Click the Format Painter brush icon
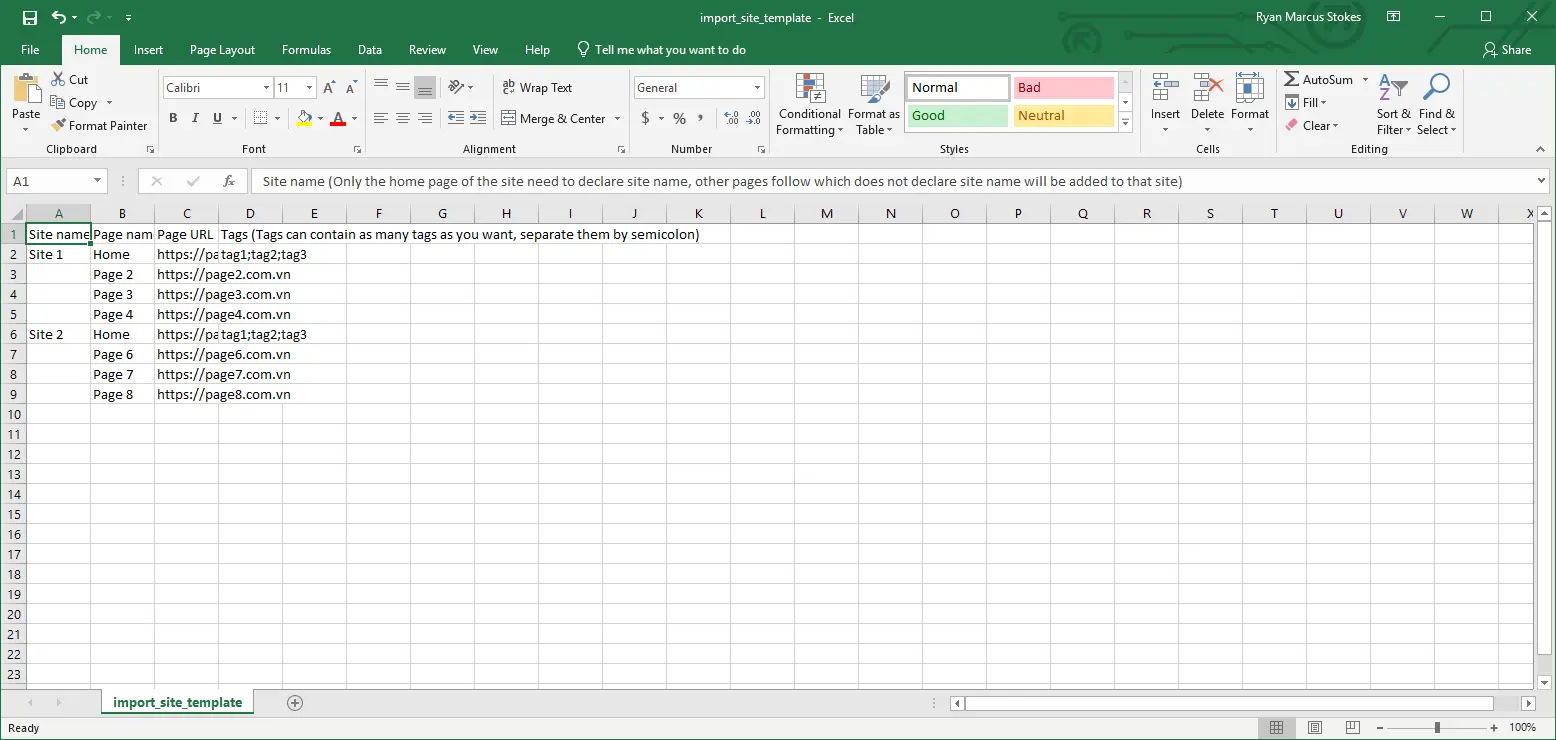Viewport: 1556px width, 740px height. click(x=57, y=126)
